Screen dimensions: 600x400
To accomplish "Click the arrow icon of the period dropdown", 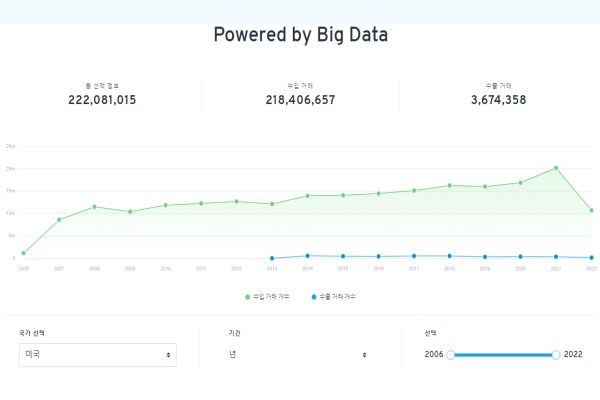I will tap(364, 355).
